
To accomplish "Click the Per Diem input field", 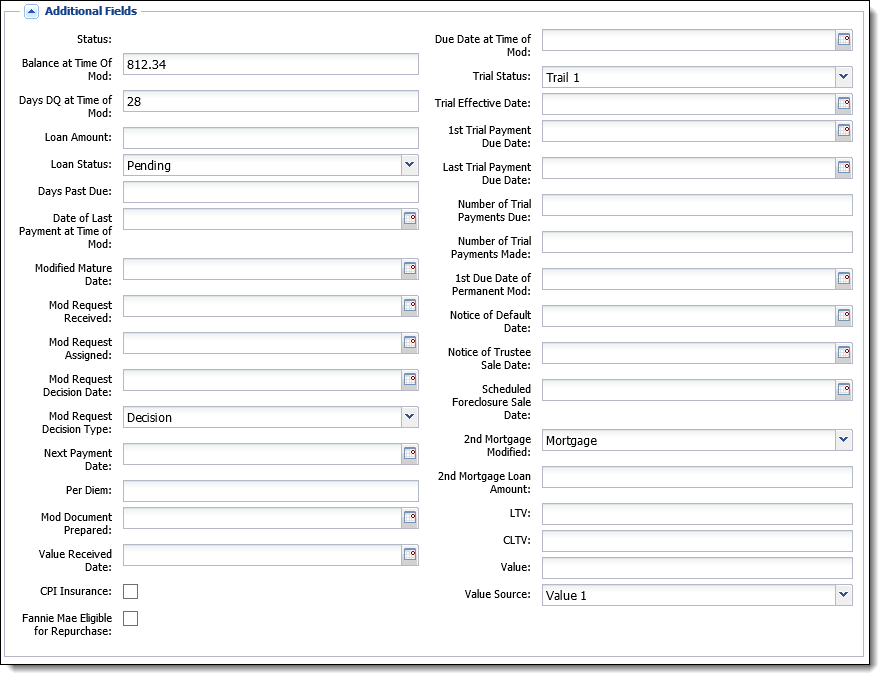I will [271, 491].
